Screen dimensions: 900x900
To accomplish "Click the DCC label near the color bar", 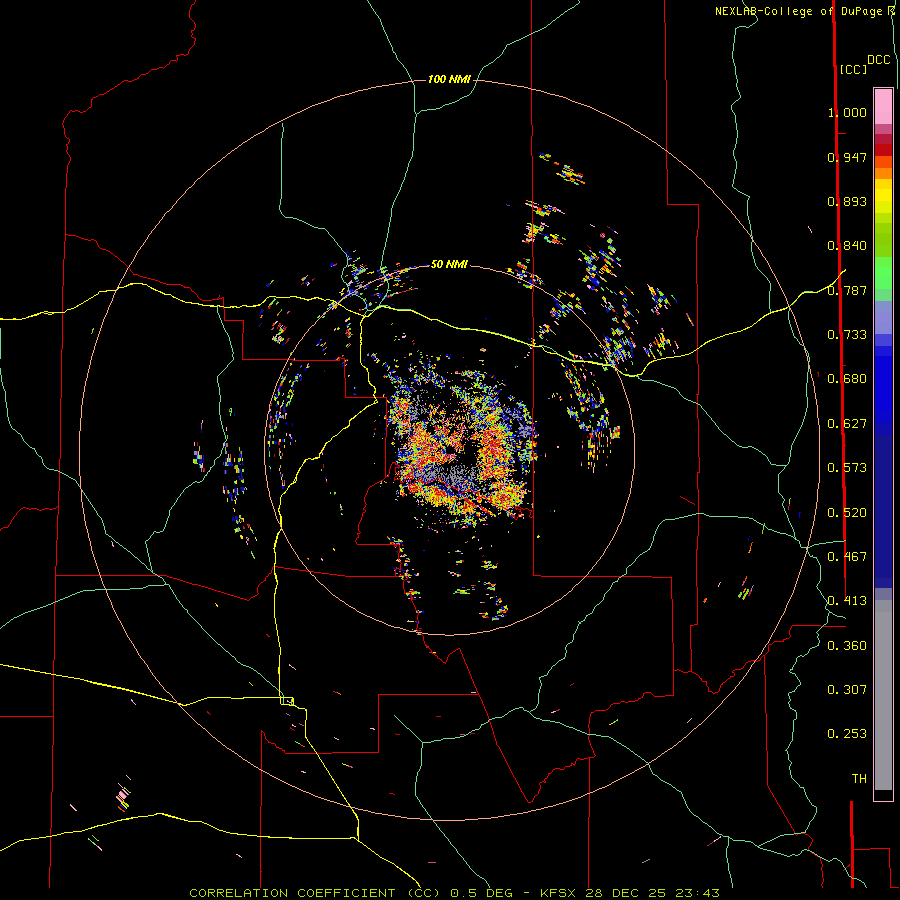I will [x=879, y=60].
